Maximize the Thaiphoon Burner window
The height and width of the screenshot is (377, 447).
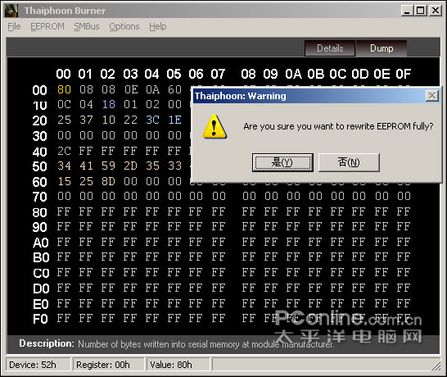coord(421,11)
